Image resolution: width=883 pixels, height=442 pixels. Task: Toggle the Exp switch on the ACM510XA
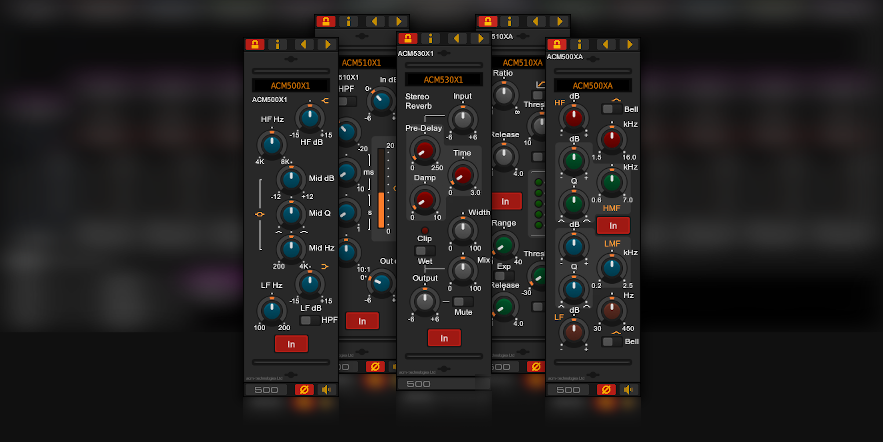click(502, 277)
